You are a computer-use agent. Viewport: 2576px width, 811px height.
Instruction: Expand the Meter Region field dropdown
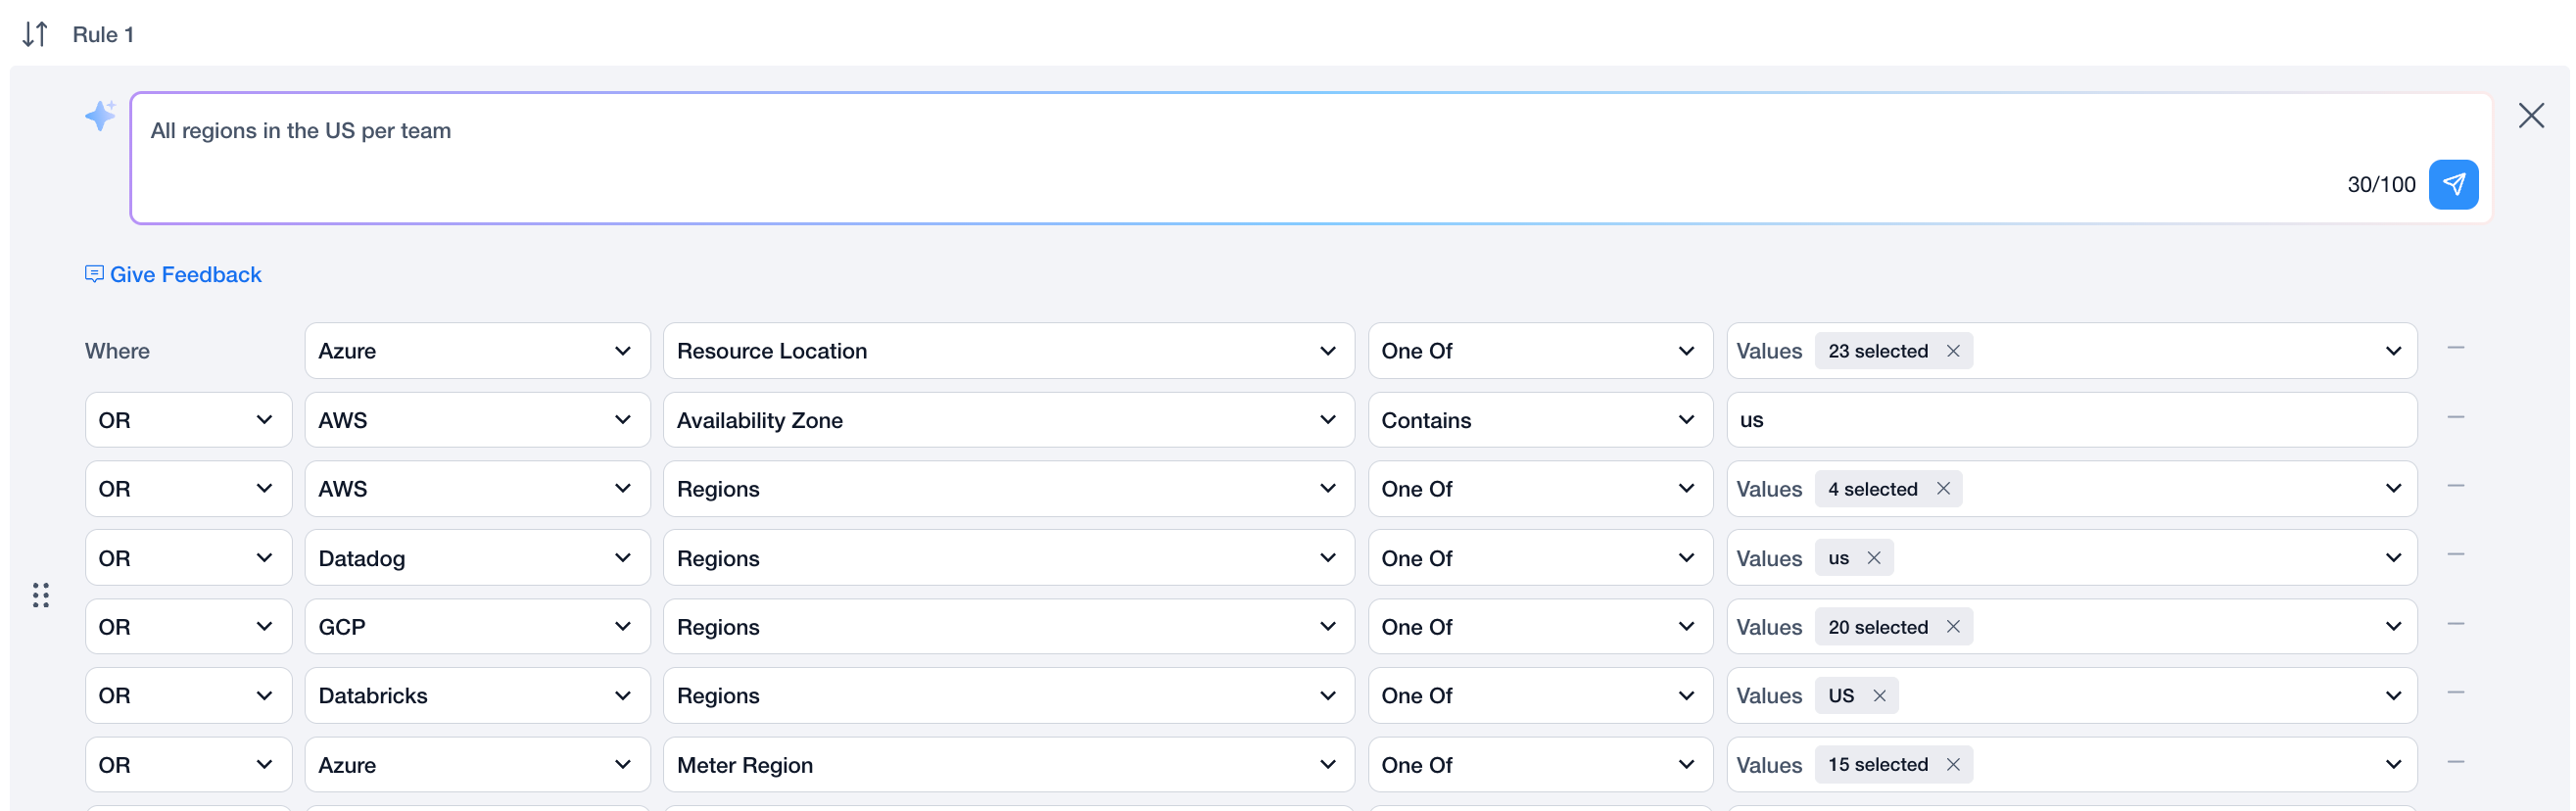(x=1007, y=765)
